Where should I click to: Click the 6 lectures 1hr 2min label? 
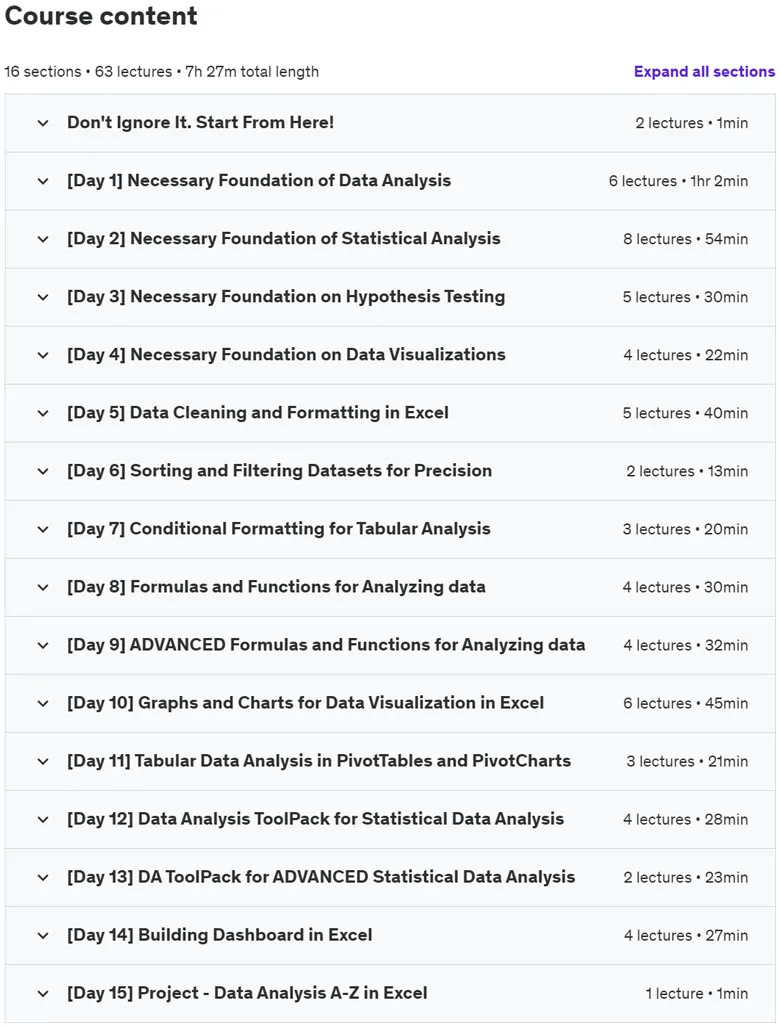point(678,181)
